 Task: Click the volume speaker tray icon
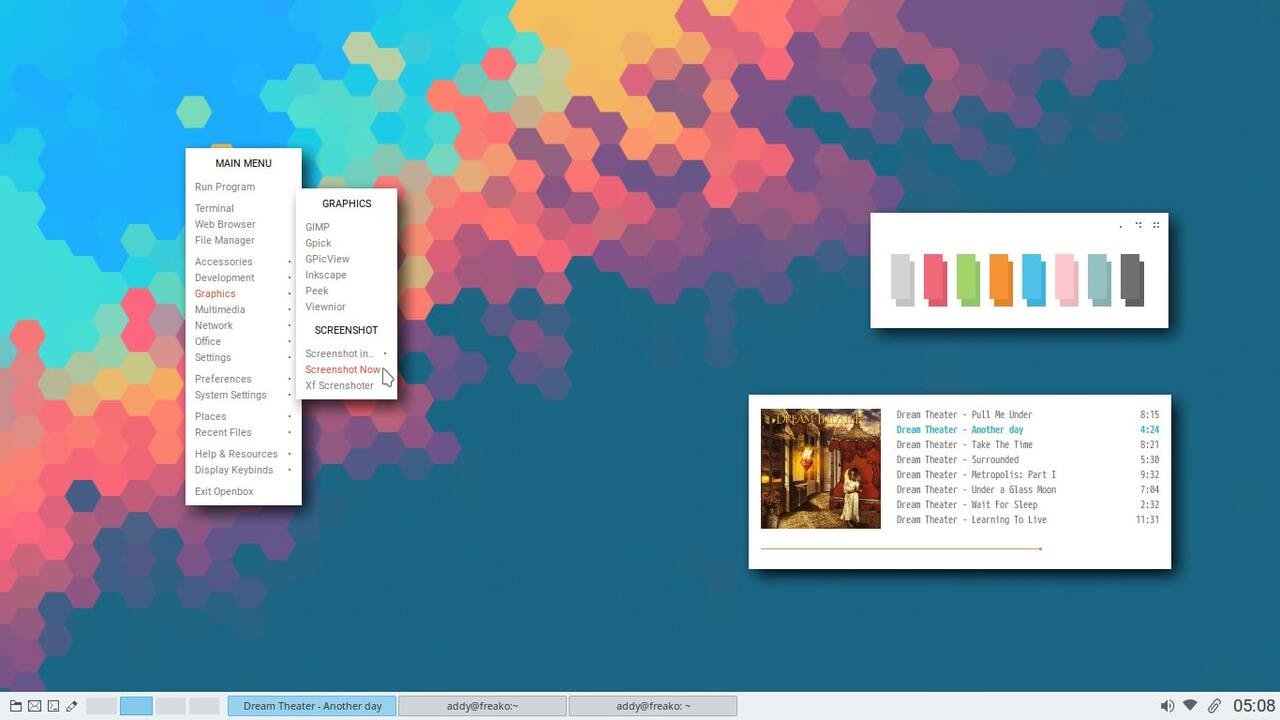[x=1167, y=706]
